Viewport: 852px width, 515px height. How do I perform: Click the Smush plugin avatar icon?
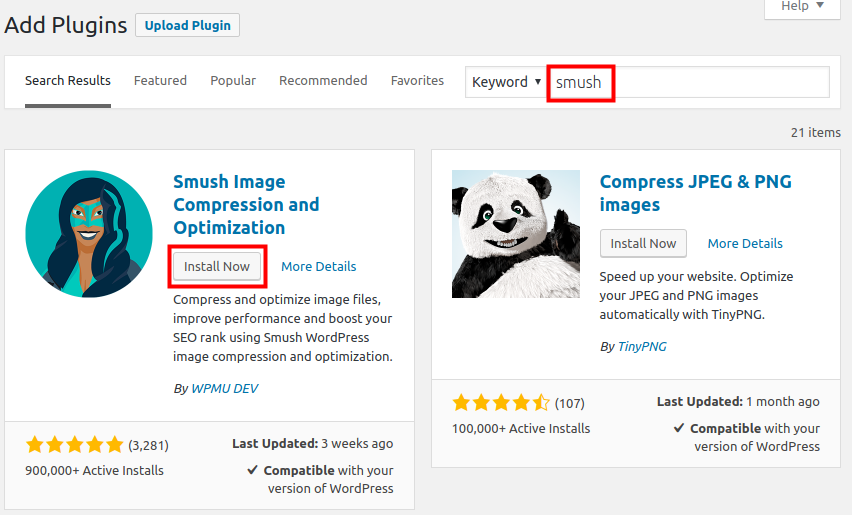[89, 234]
